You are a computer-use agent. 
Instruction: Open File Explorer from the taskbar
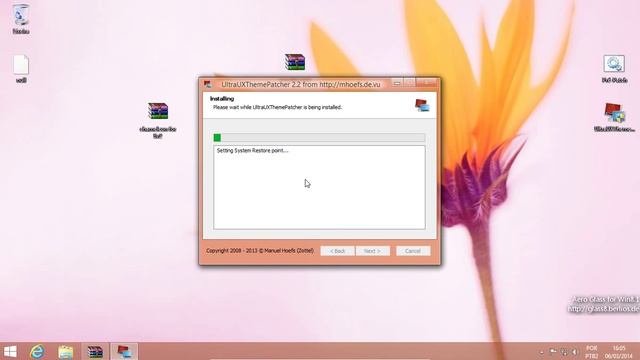click(66, 352)
